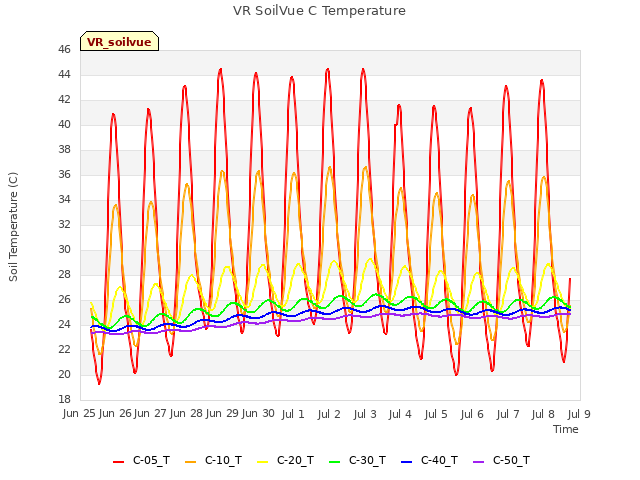Click the Jul 6 x-axis tick label

point(472,414)
